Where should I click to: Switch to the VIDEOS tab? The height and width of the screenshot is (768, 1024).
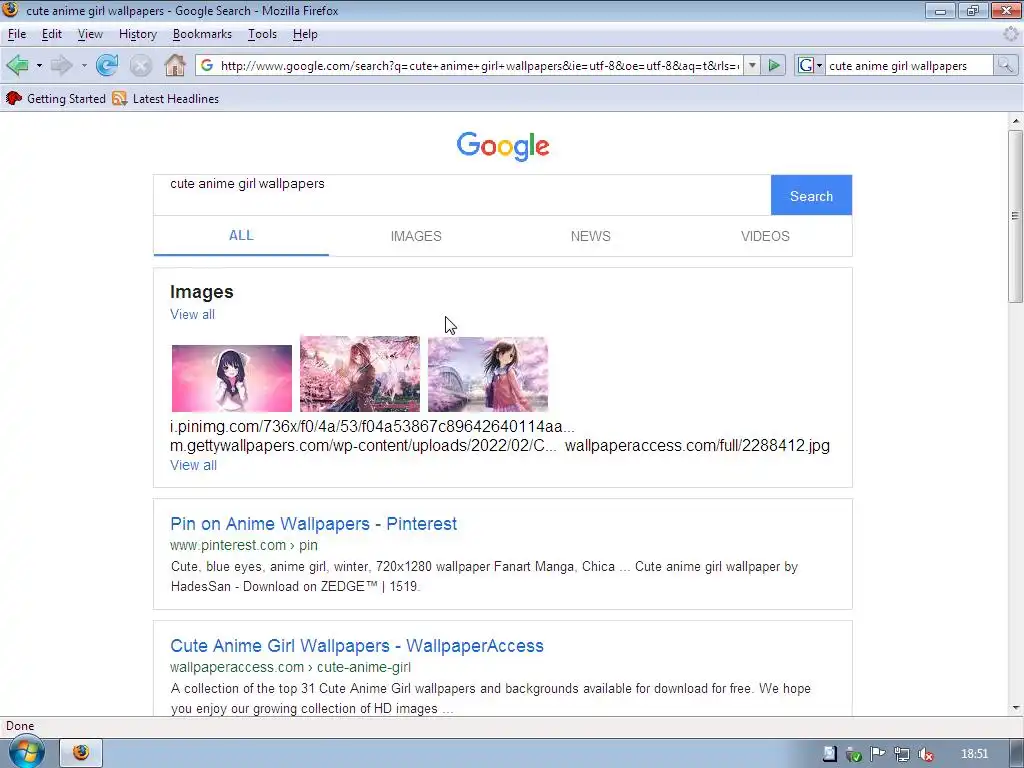click(765, 236)
